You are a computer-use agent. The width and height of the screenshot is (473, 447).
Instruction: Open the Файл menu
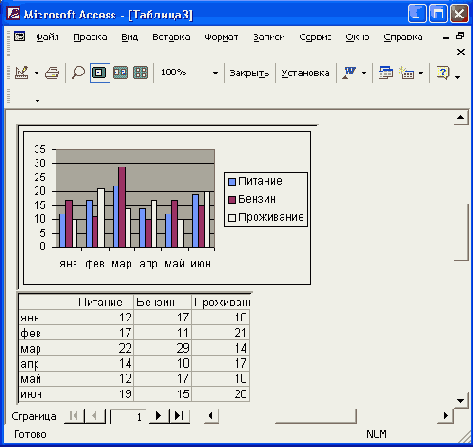tap(47, 37)
